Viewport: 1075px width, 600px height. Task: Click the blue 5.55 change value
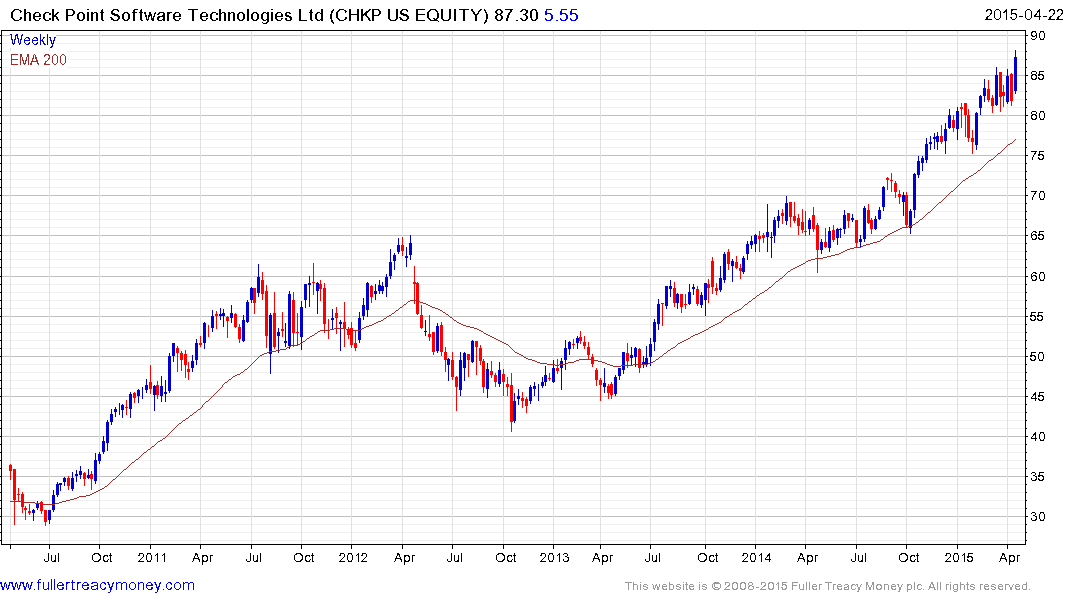coord(561,15)
